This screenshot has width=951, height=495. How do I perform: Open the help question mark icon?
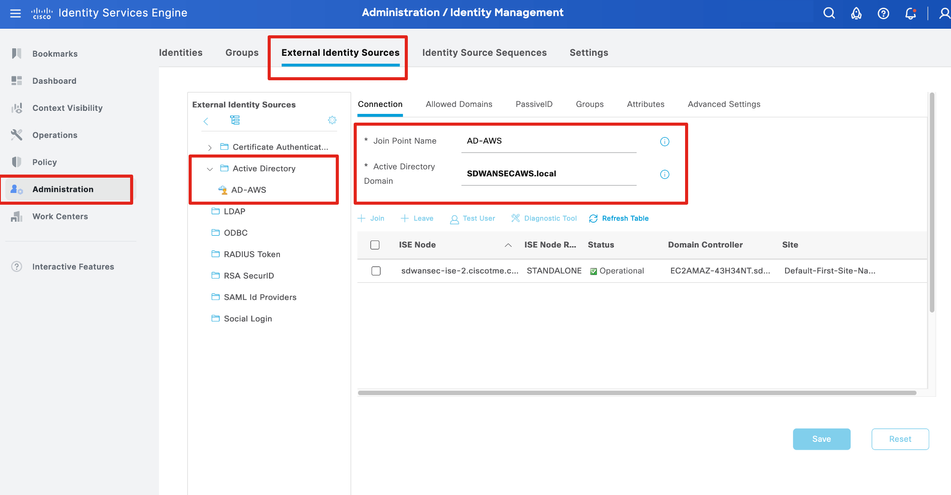(x=883, y=13)
